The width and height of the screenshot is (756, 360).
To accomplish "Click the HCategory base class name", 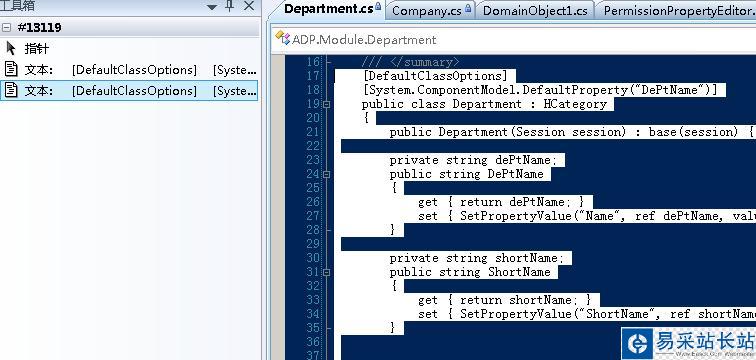I will coord(575,104).
